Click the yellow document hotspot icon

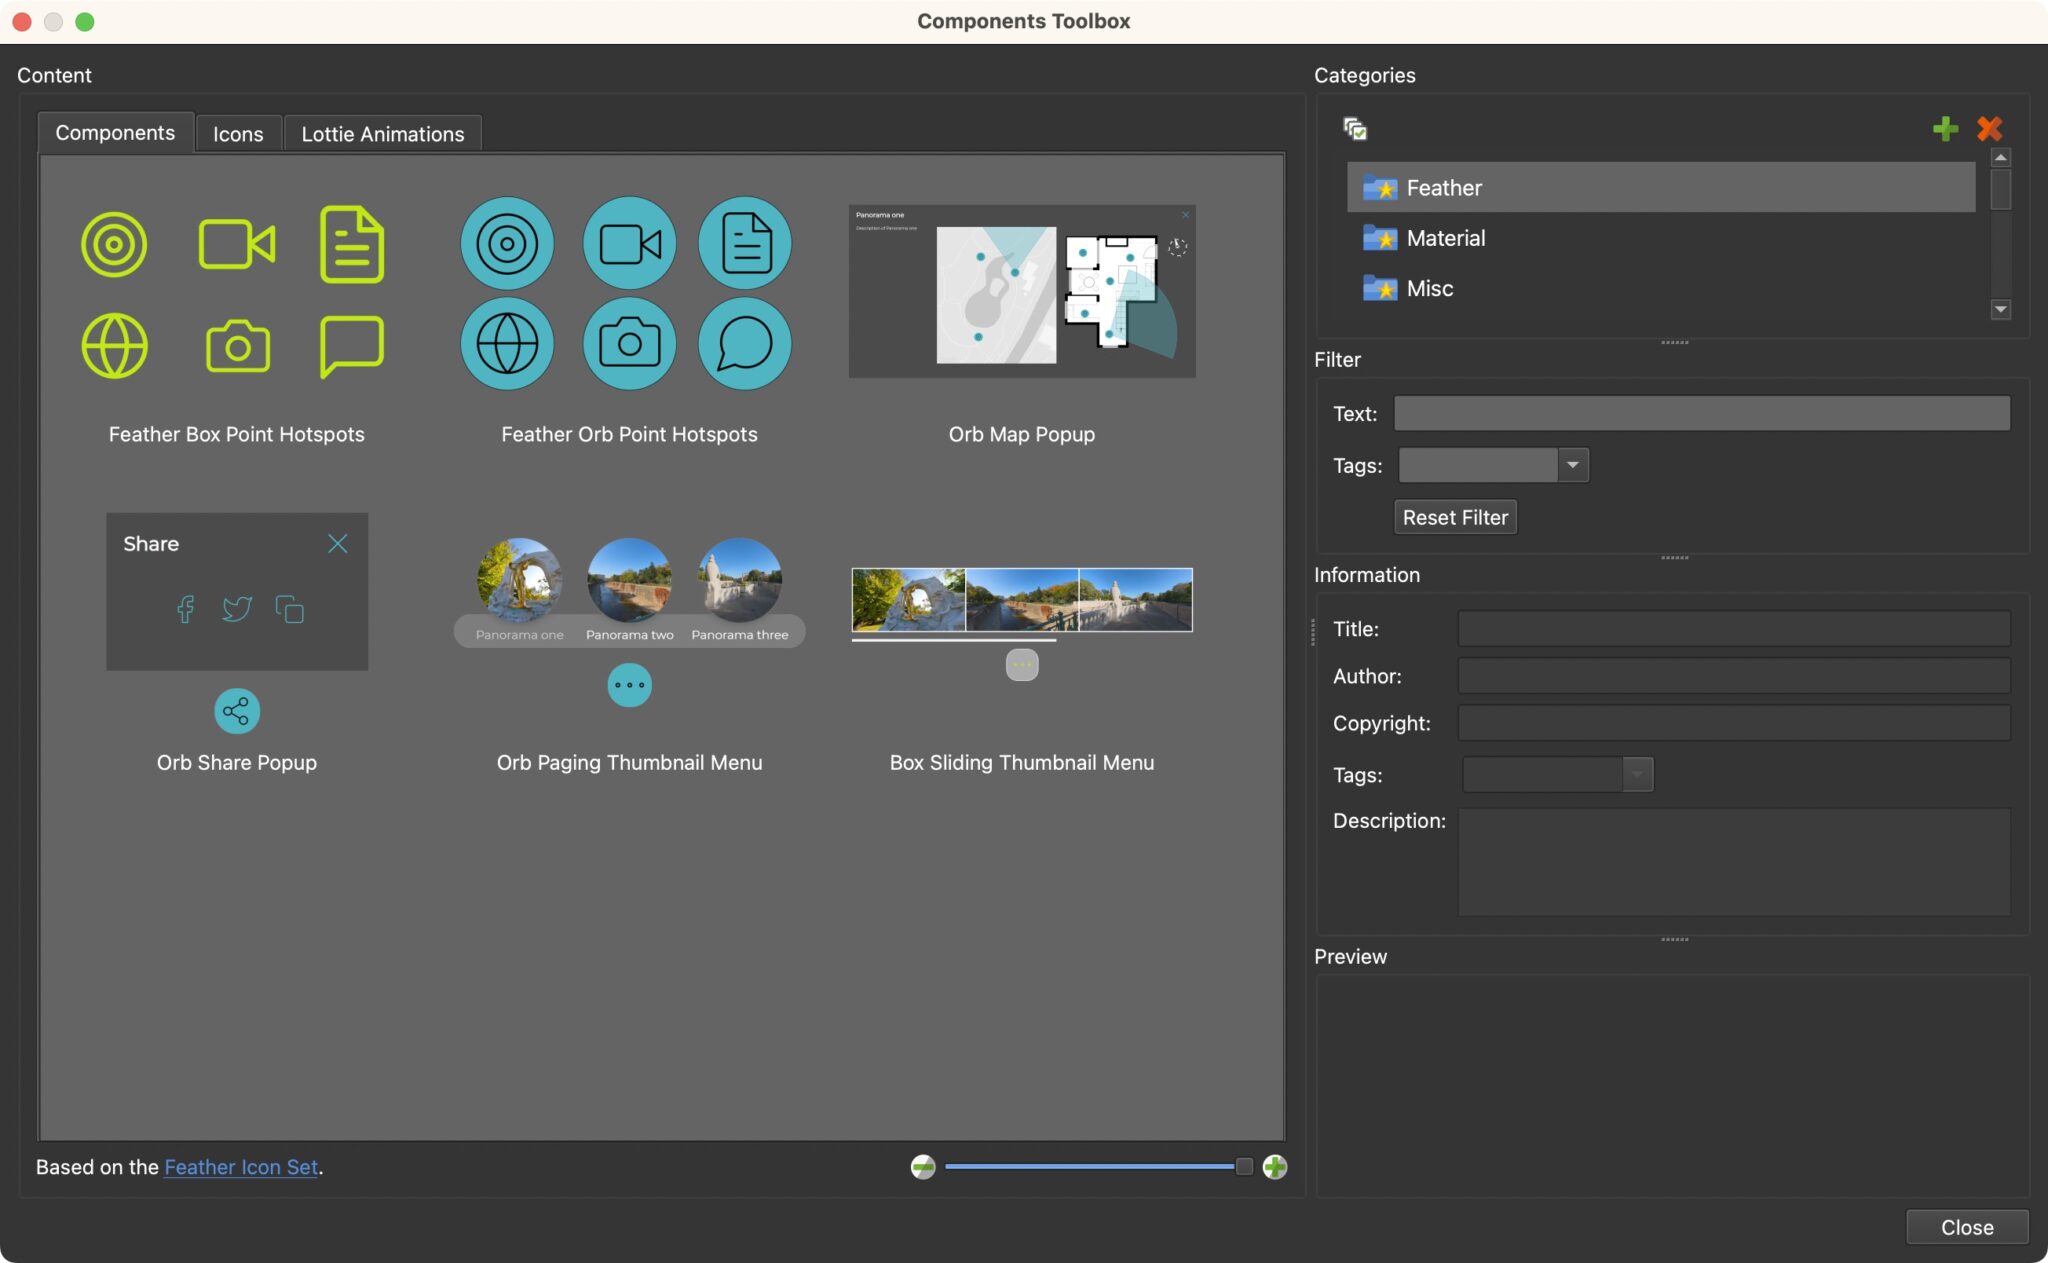[x=352, y=244]
